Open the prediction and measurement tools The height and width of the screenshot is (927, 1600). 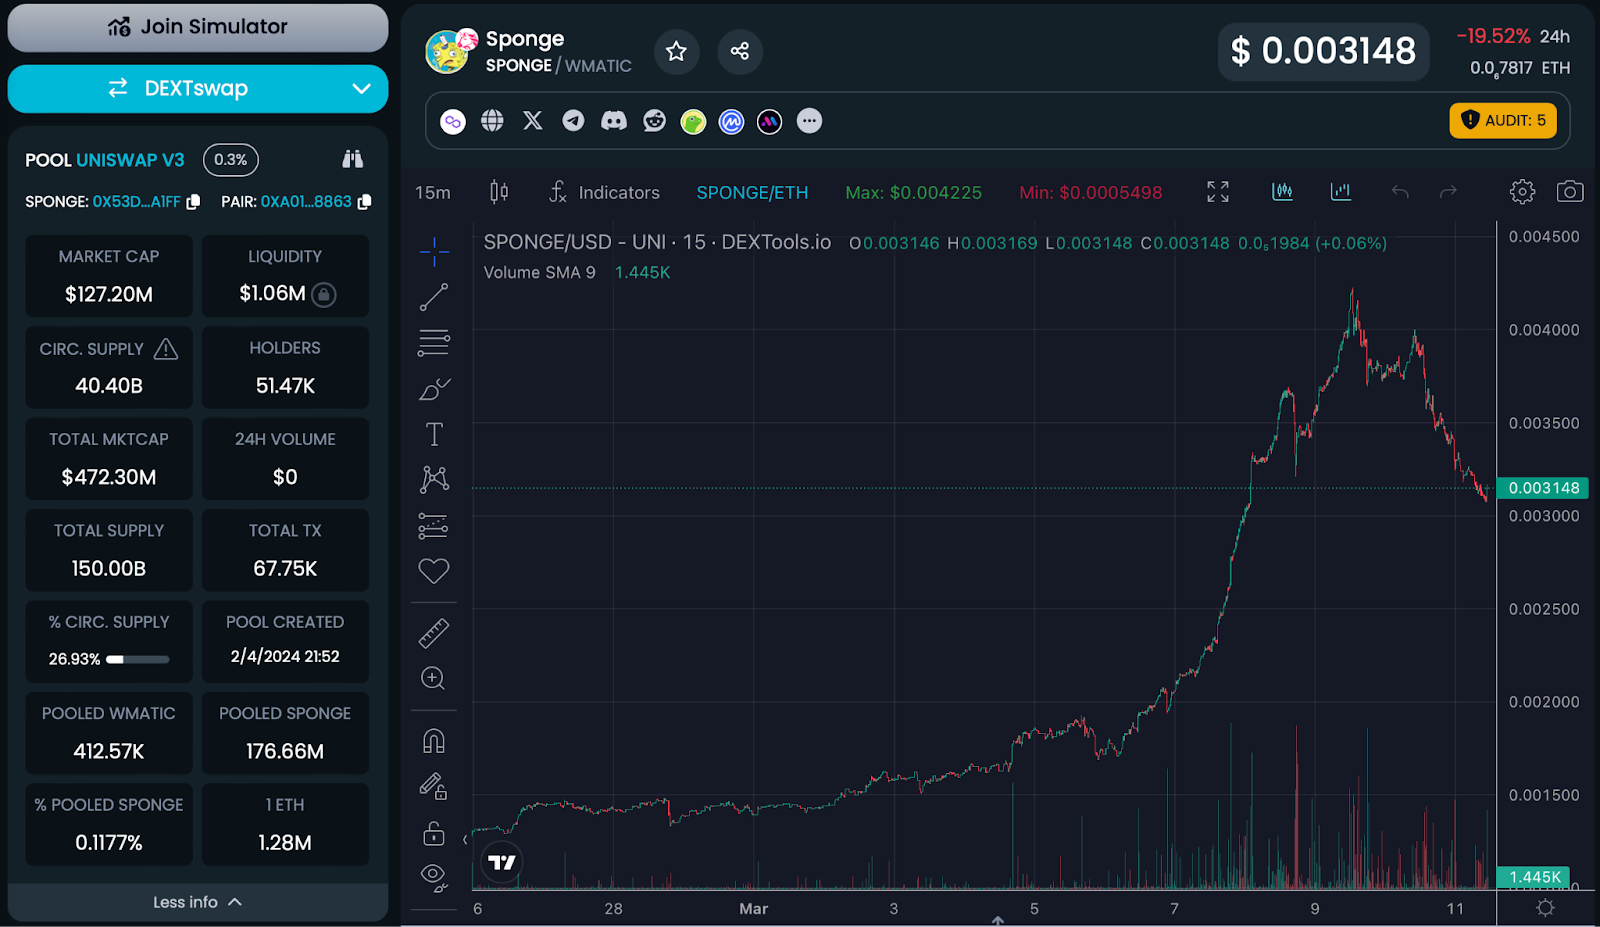pos(434,525)
